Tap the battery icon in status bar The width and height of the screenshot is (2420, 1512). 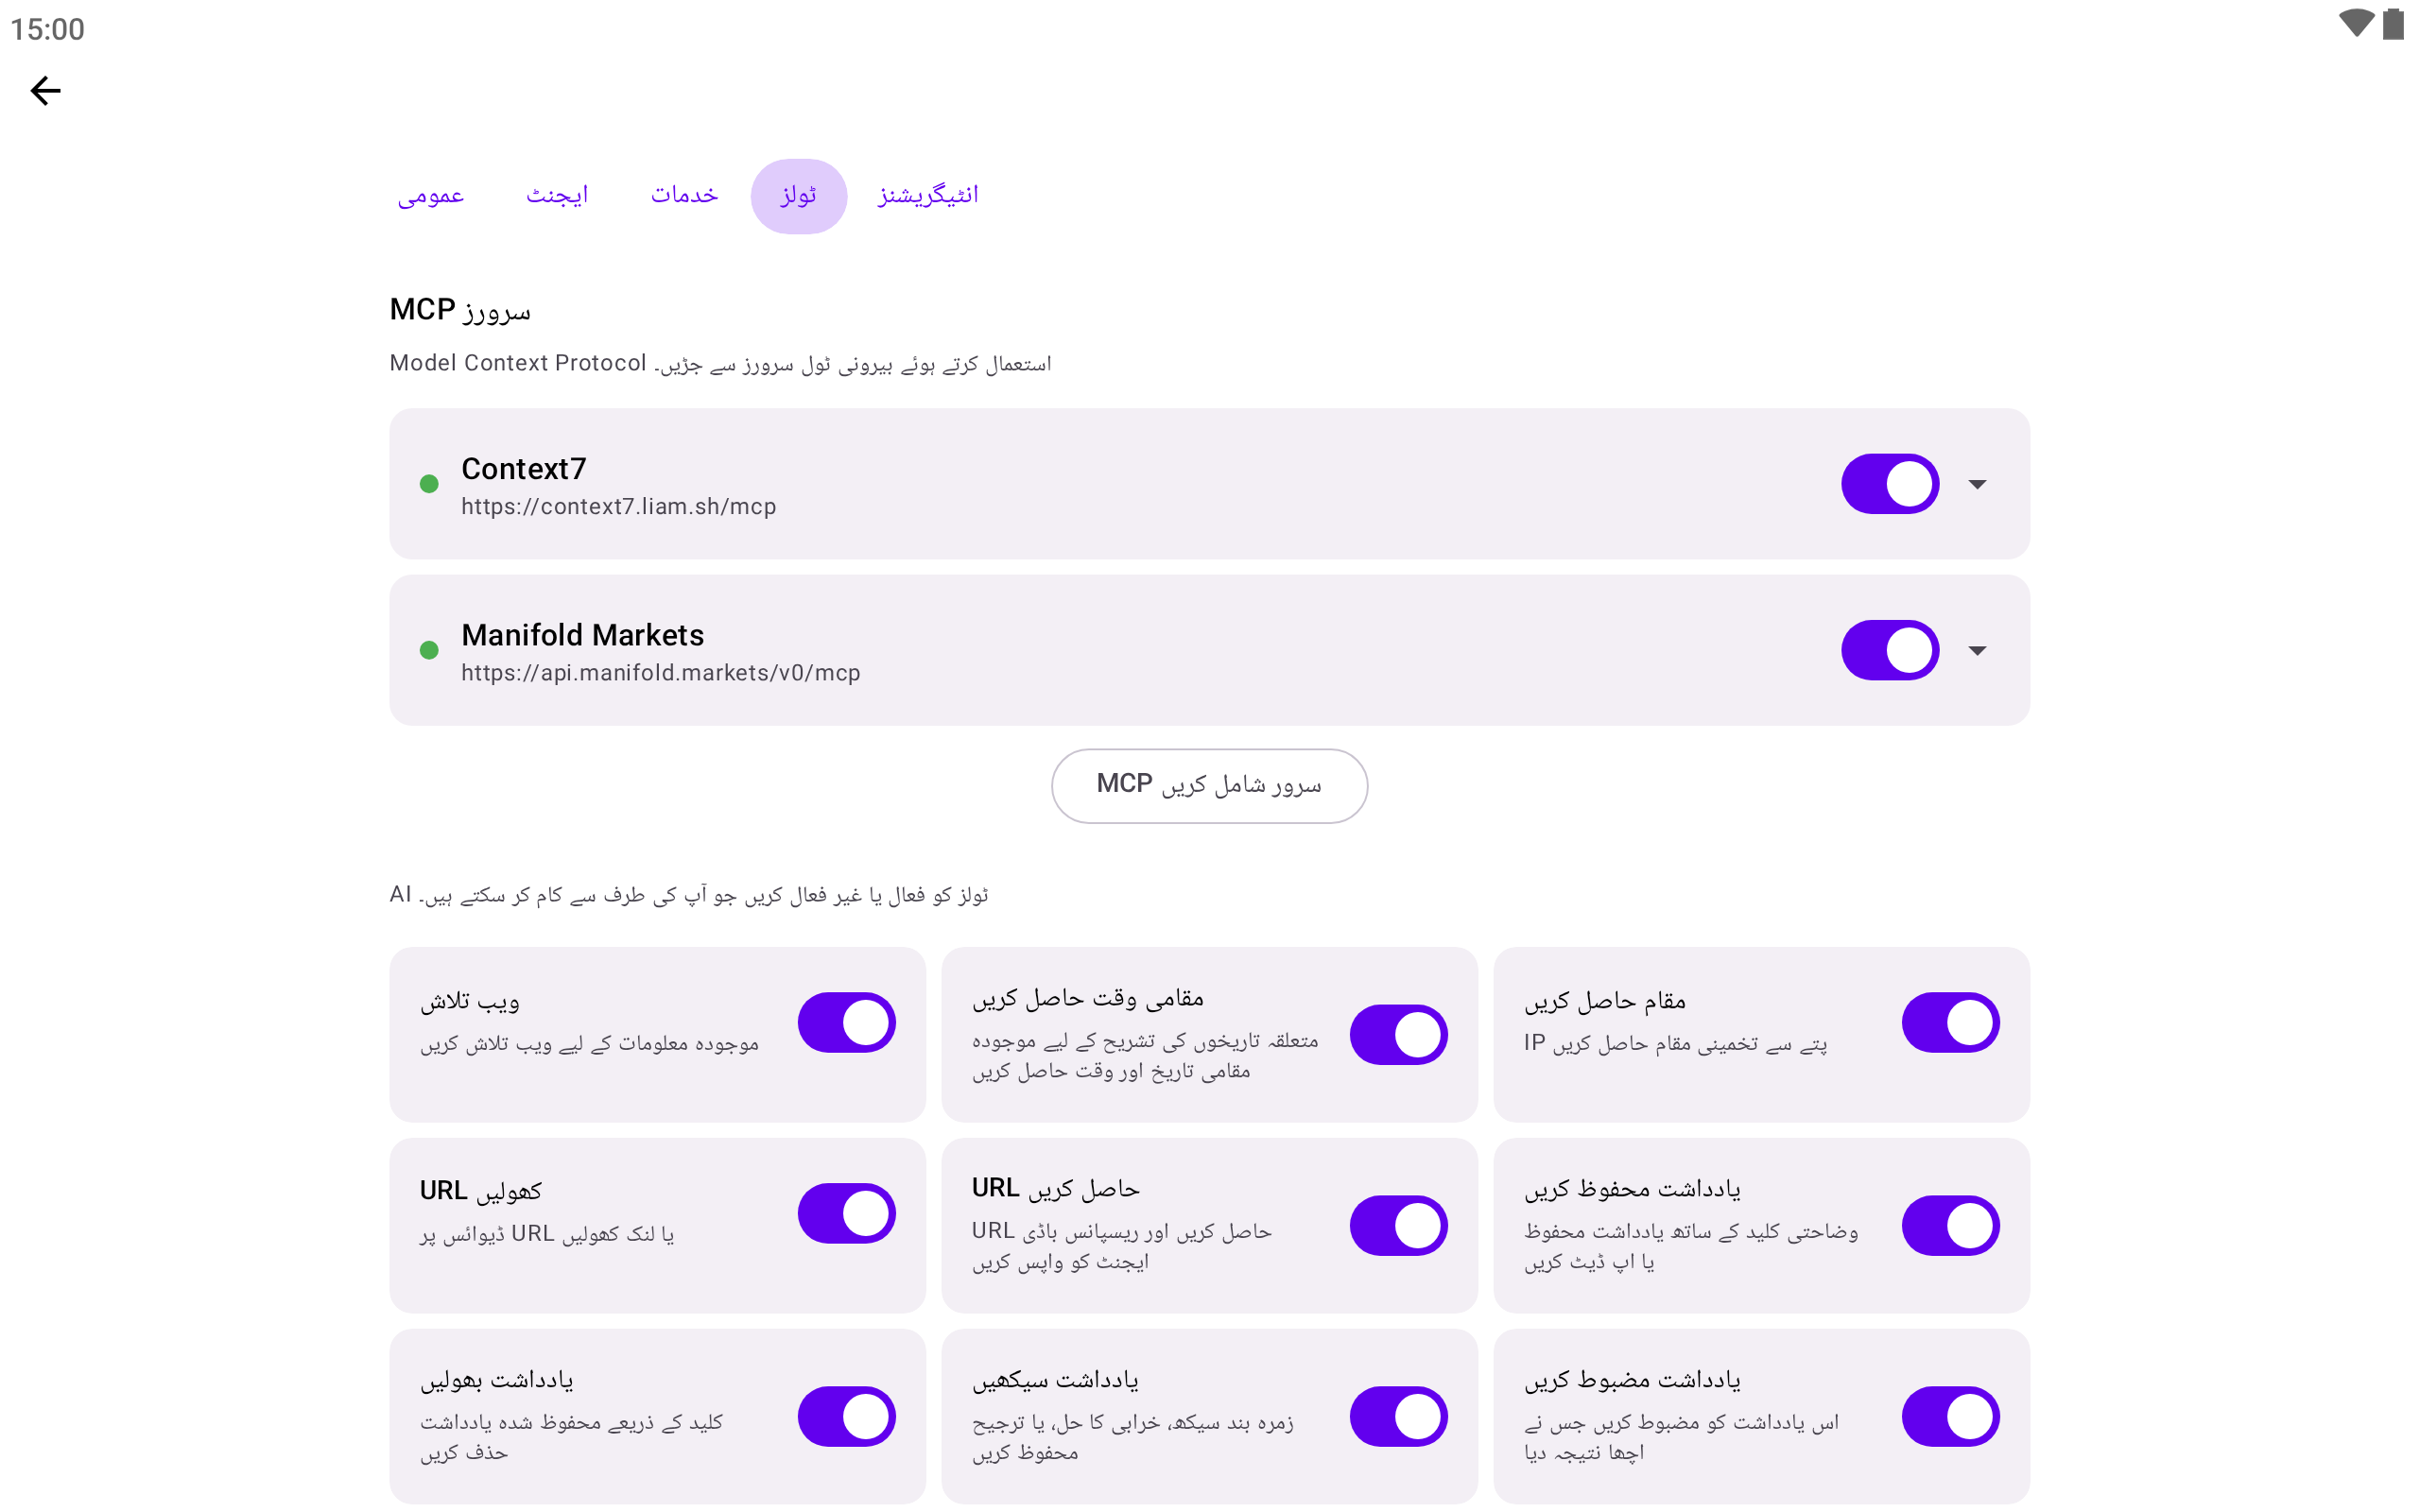point(2393,24)
